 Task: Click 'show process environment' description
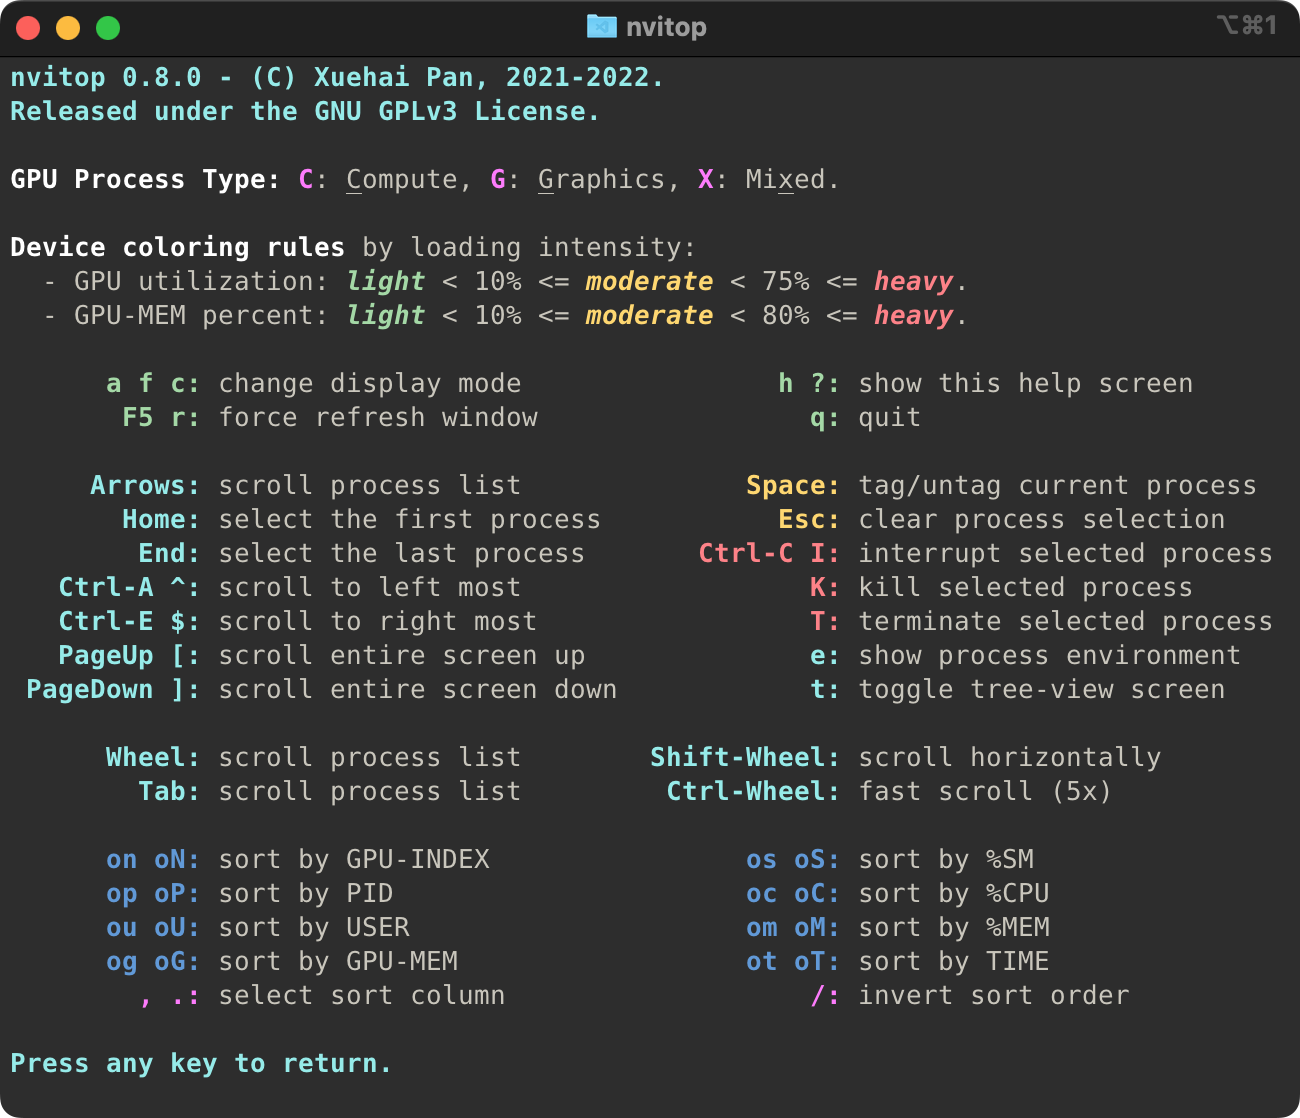click(x=1050, y=655)
